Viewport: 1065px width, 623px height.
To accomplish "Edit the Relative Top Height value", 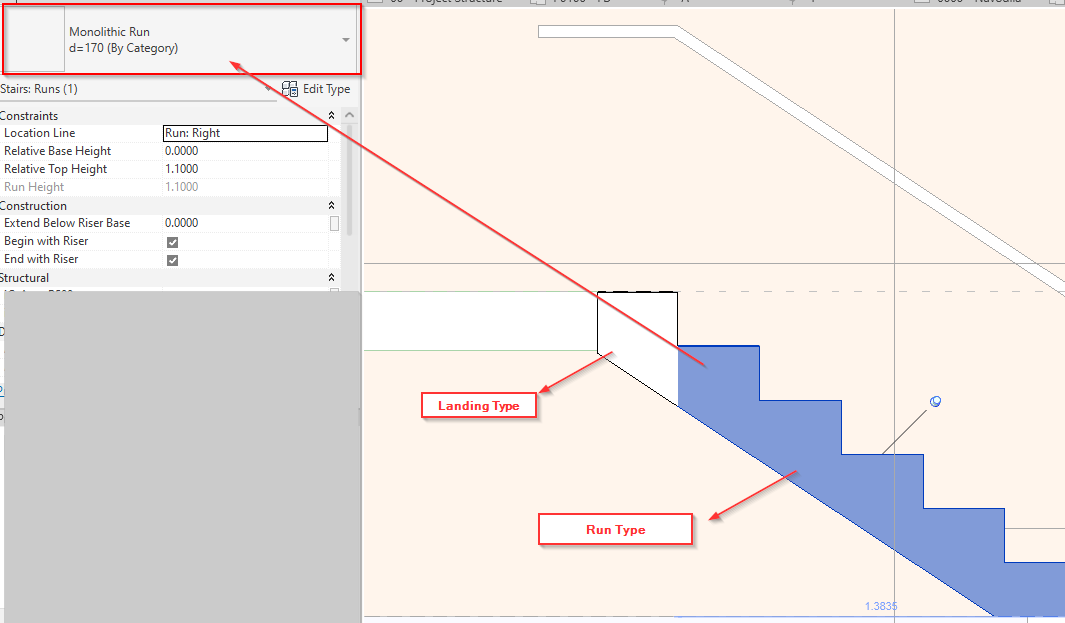I will coord(245,168).
